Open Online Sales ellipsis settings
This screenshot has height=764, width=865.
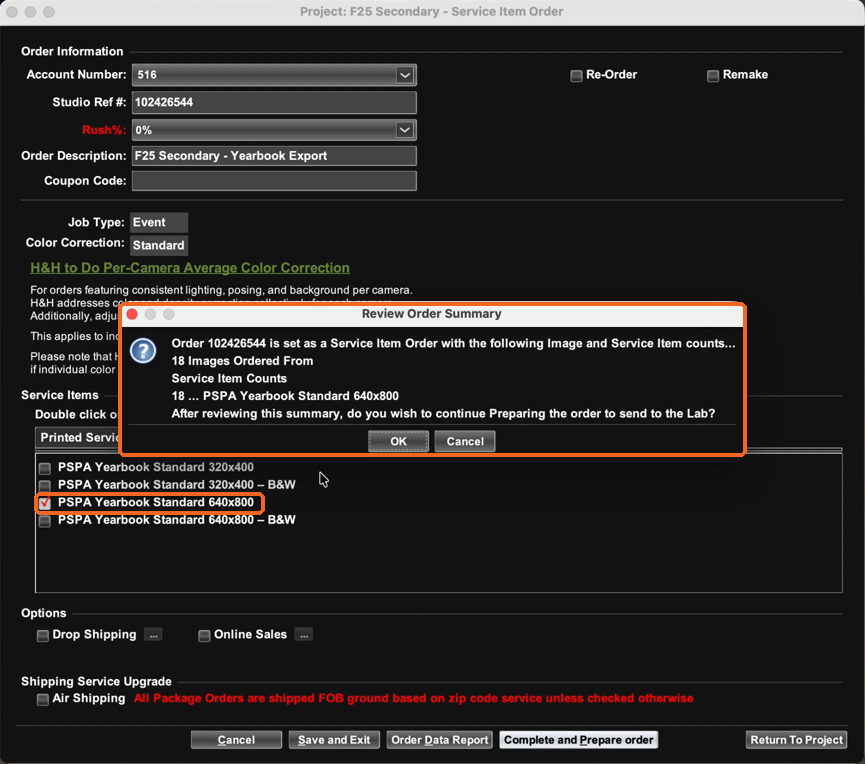(x=303, y=635)
